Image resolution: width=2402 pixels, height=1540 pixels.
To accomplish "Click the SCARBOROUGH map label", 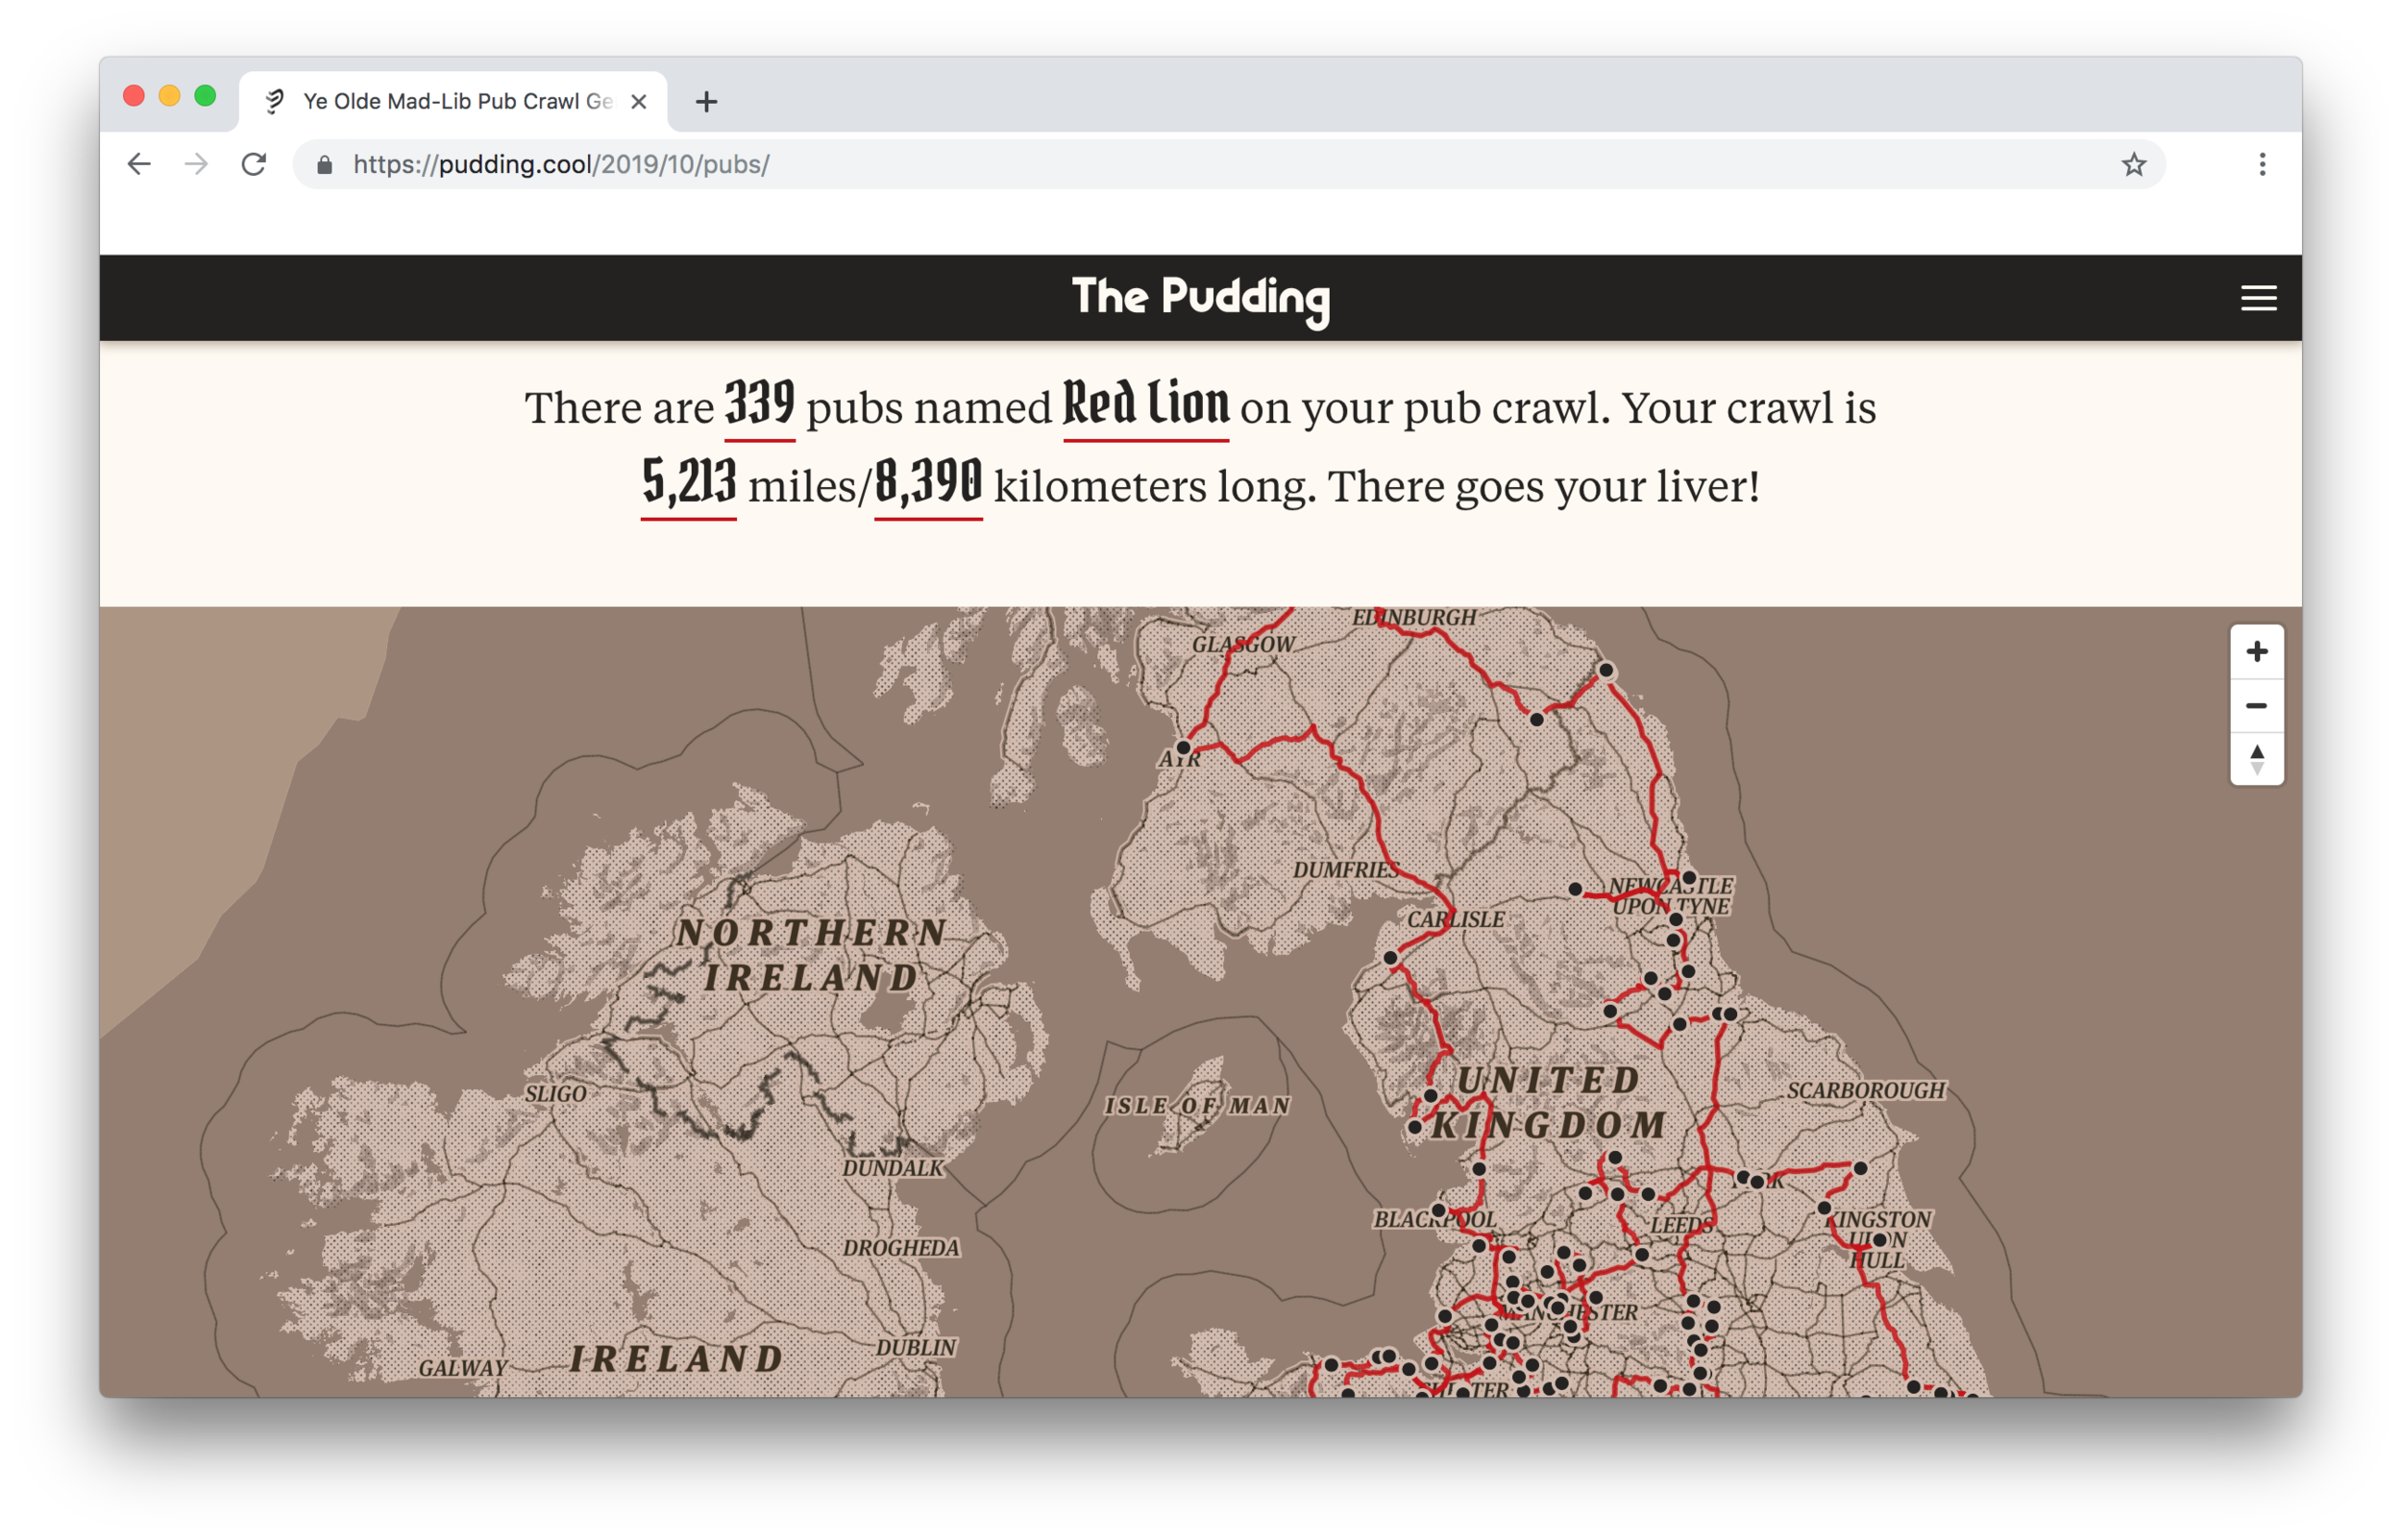I will (x=1866, y=1090).
